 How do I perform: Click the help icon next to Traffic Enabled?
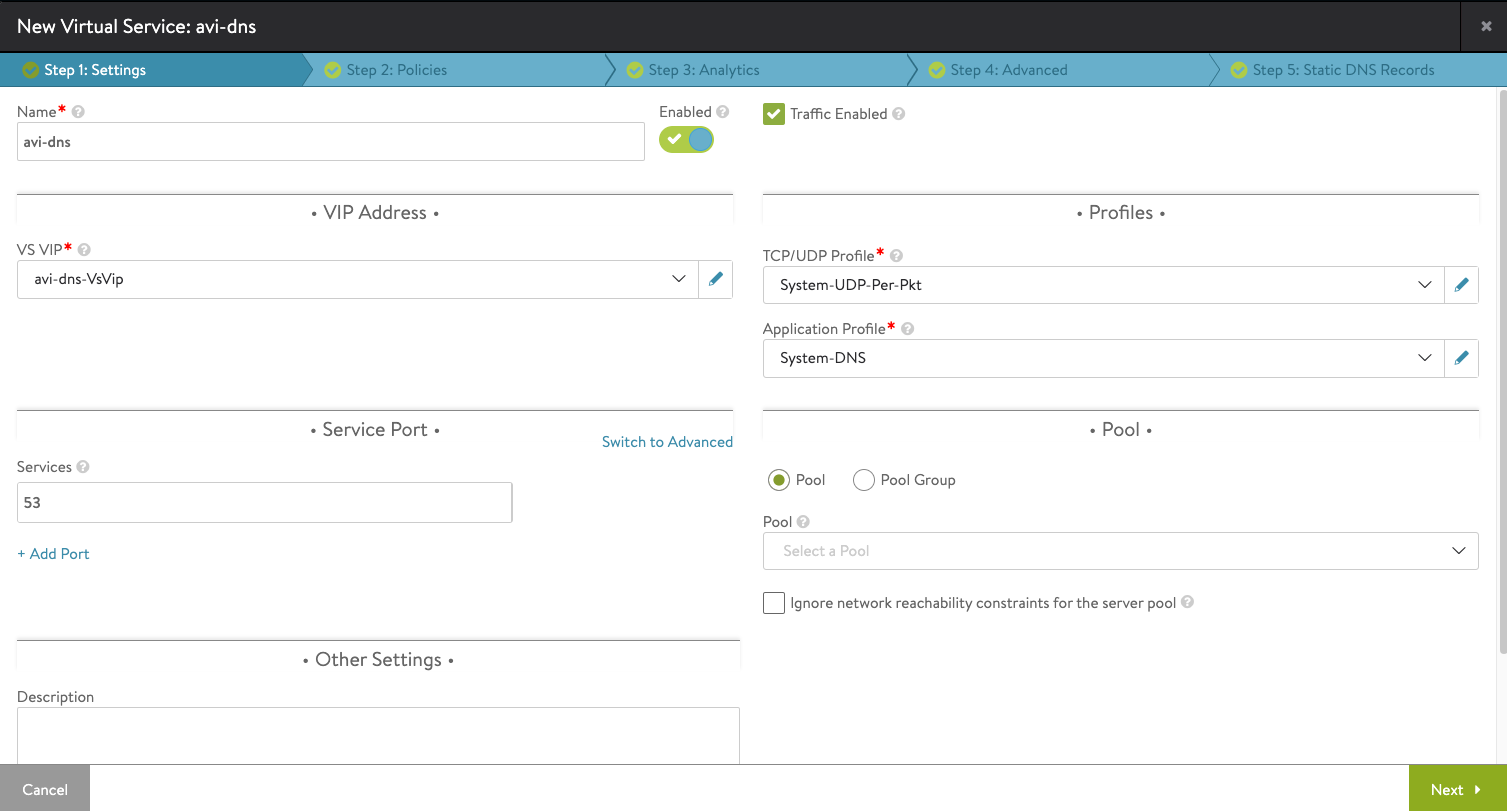[898, 114]
